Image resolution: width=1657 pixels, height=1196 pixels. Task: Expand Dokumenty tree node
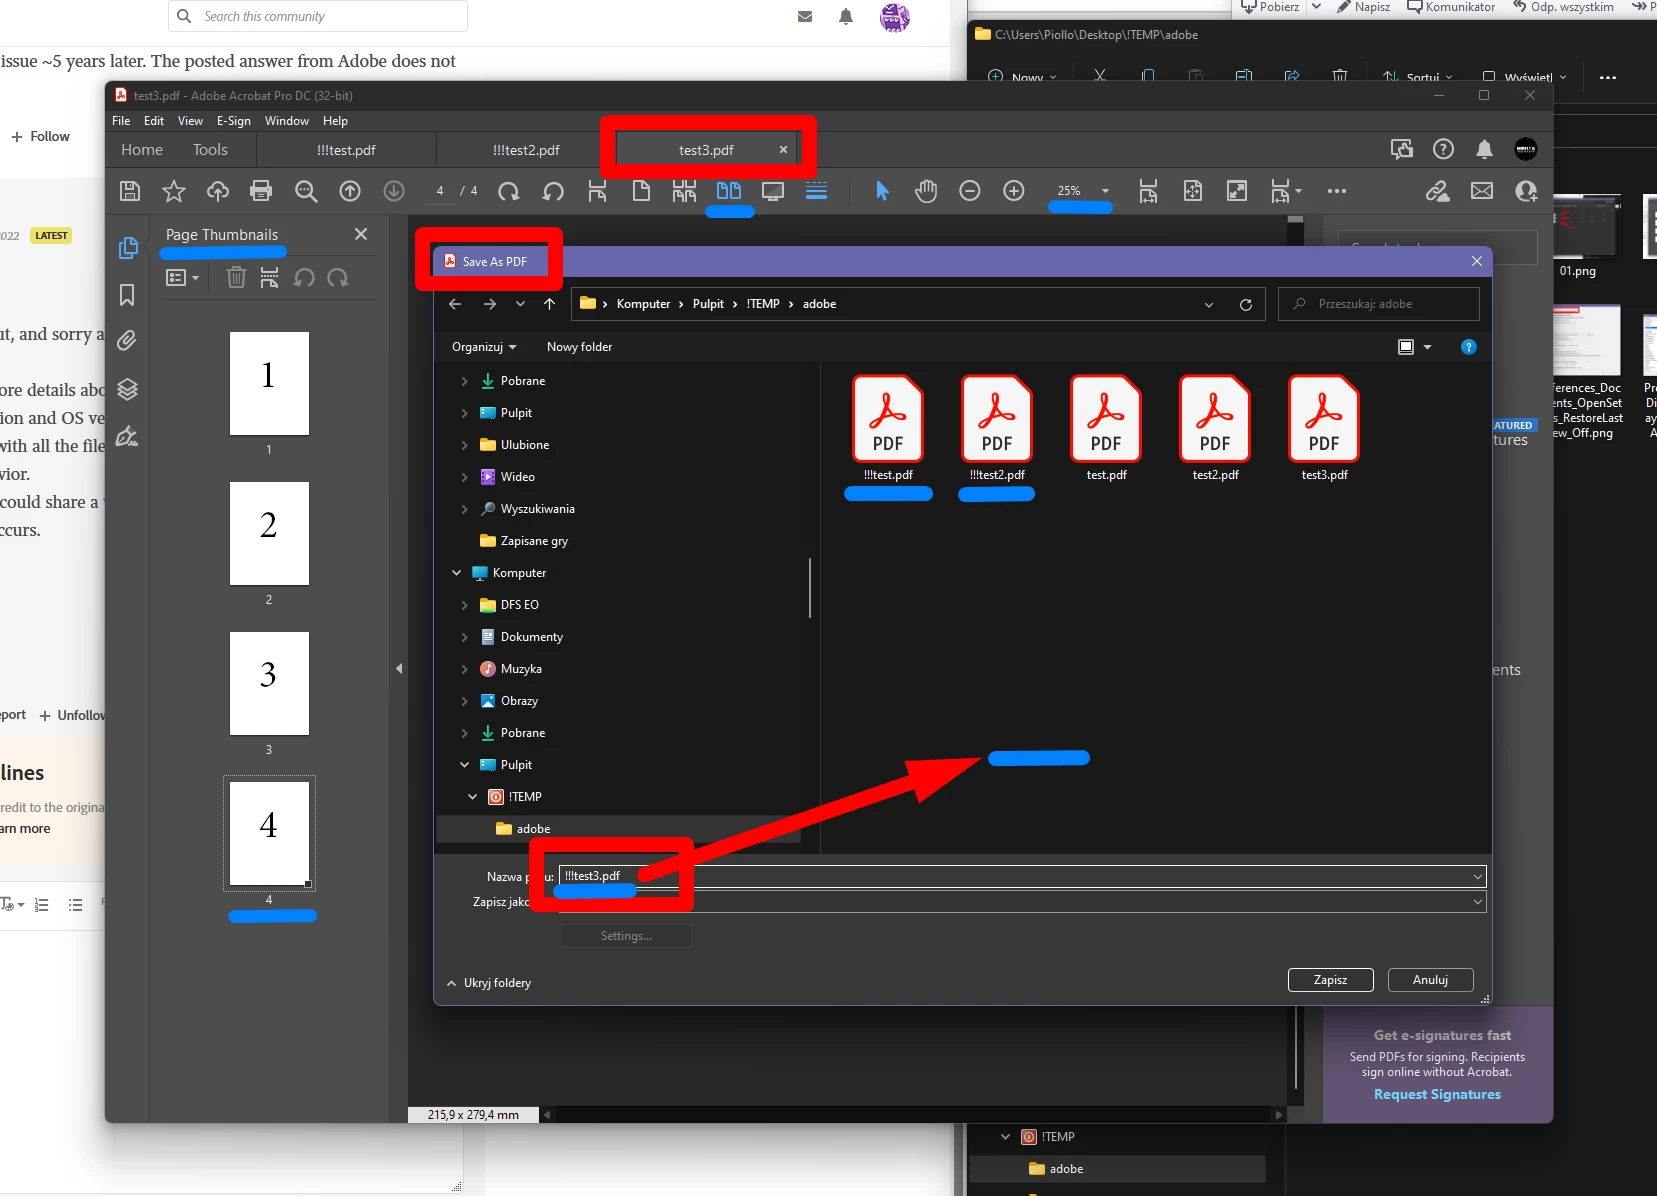point(464,637)
